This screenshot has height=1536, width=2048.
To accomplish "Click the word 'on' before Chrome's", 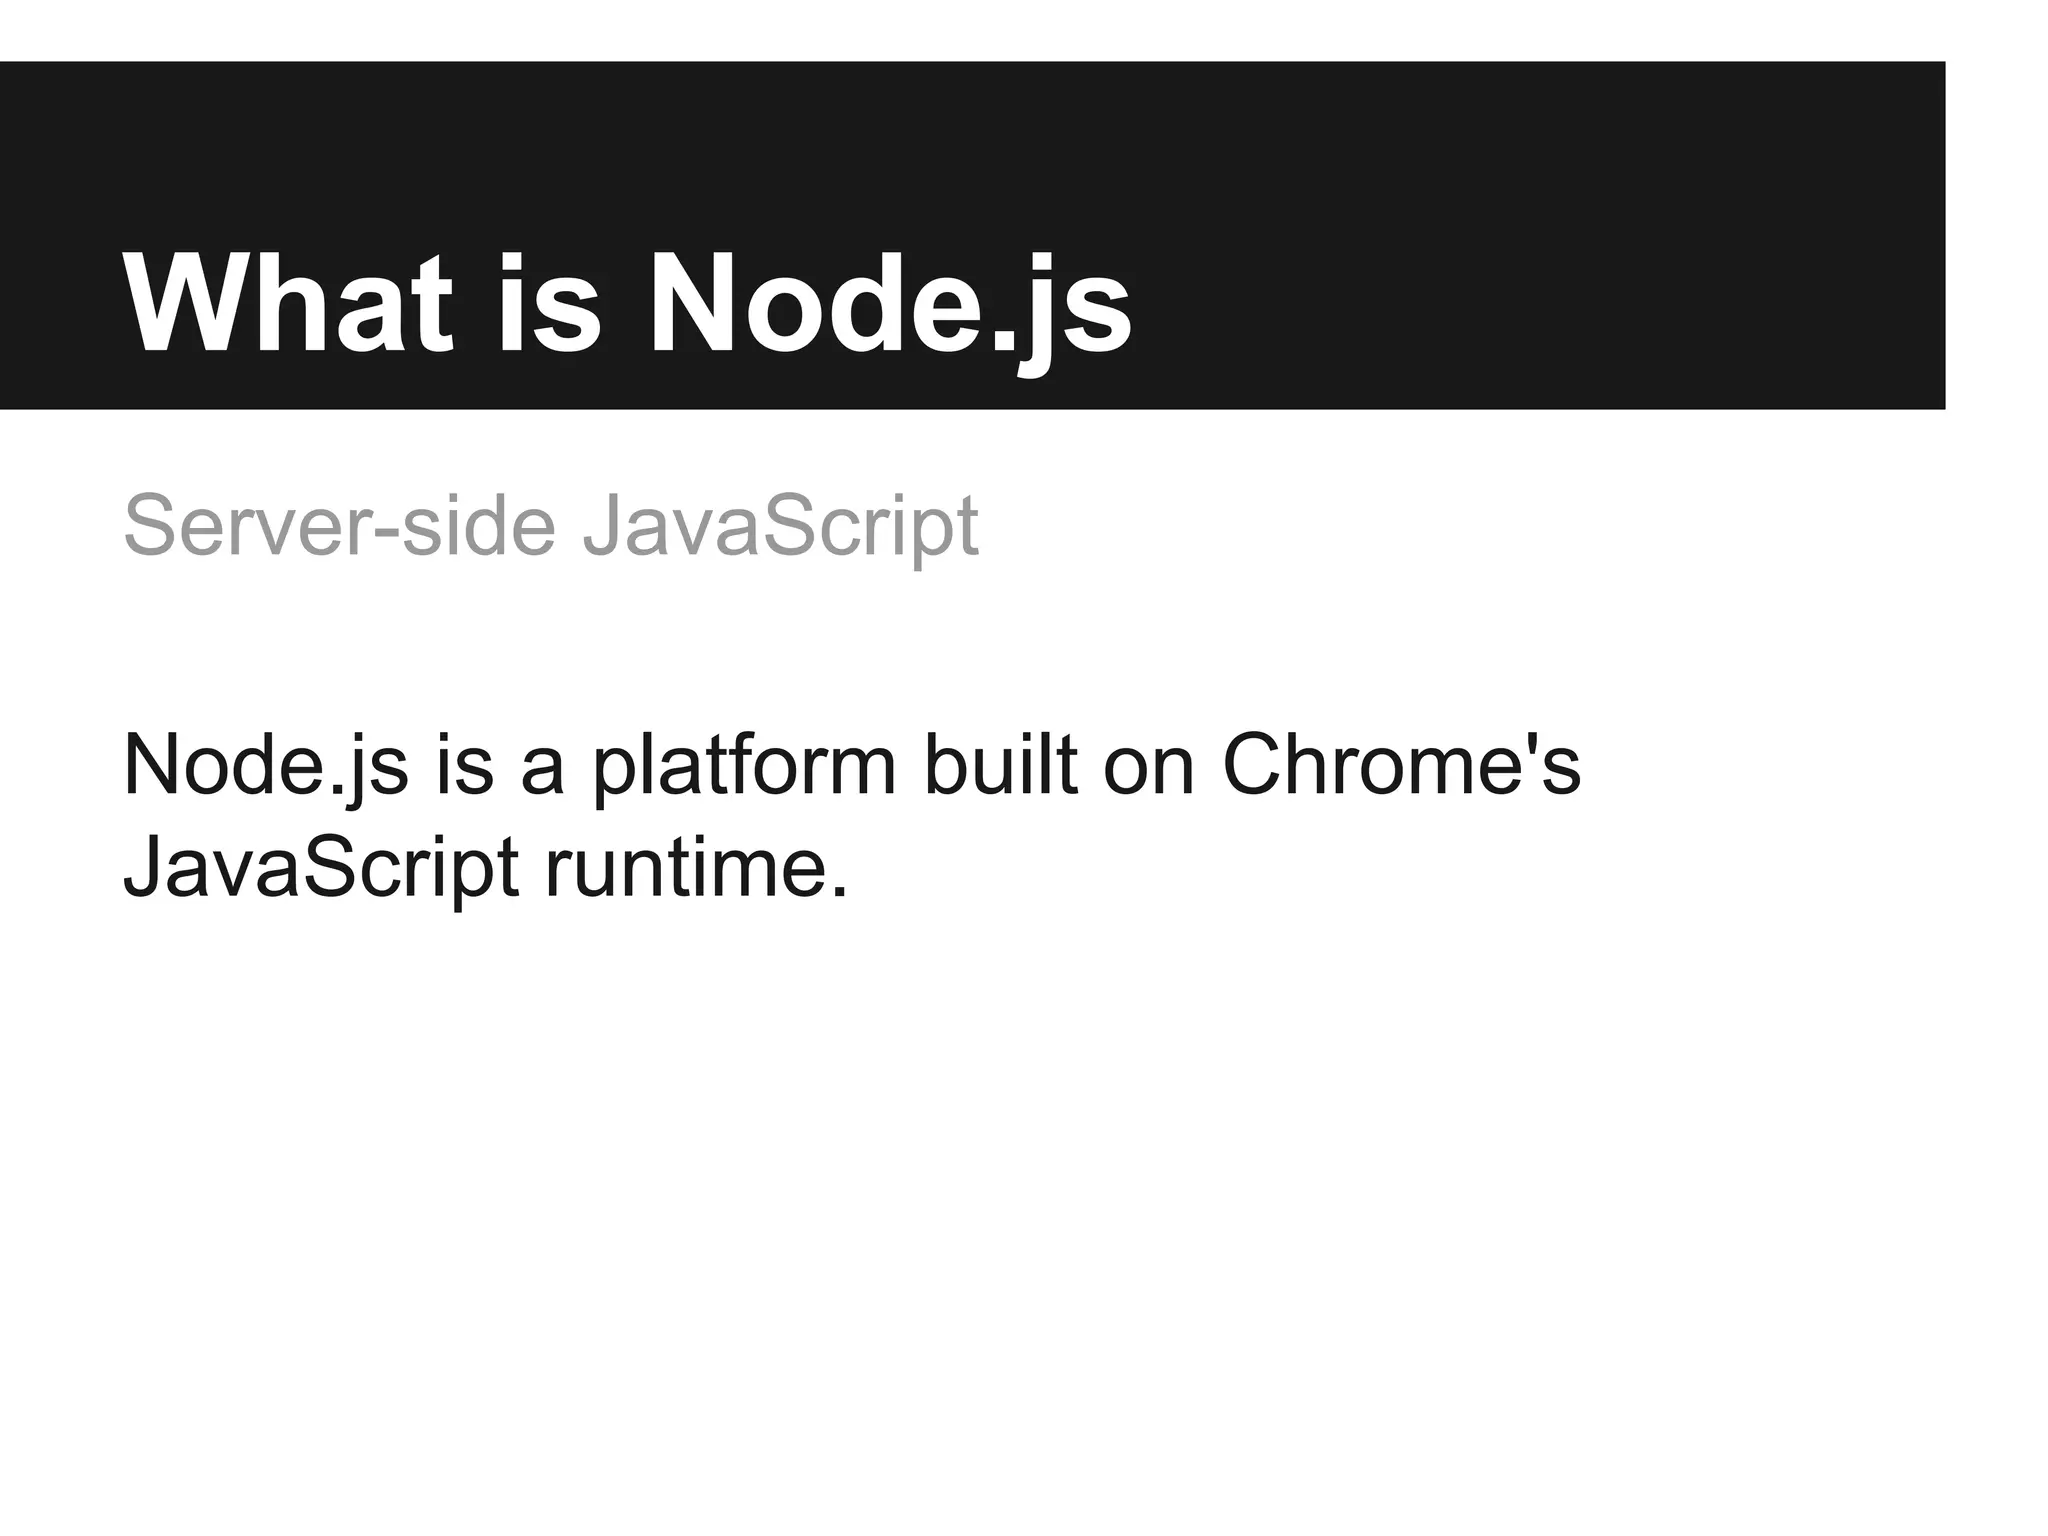I will pos(1149,767).
